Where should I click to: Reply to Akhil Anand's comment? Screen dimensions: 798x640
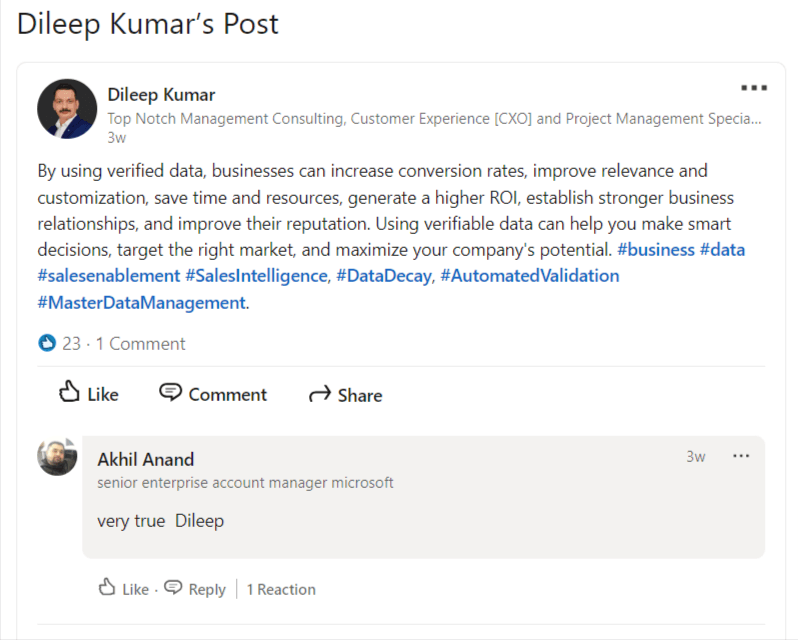point(195,589)
